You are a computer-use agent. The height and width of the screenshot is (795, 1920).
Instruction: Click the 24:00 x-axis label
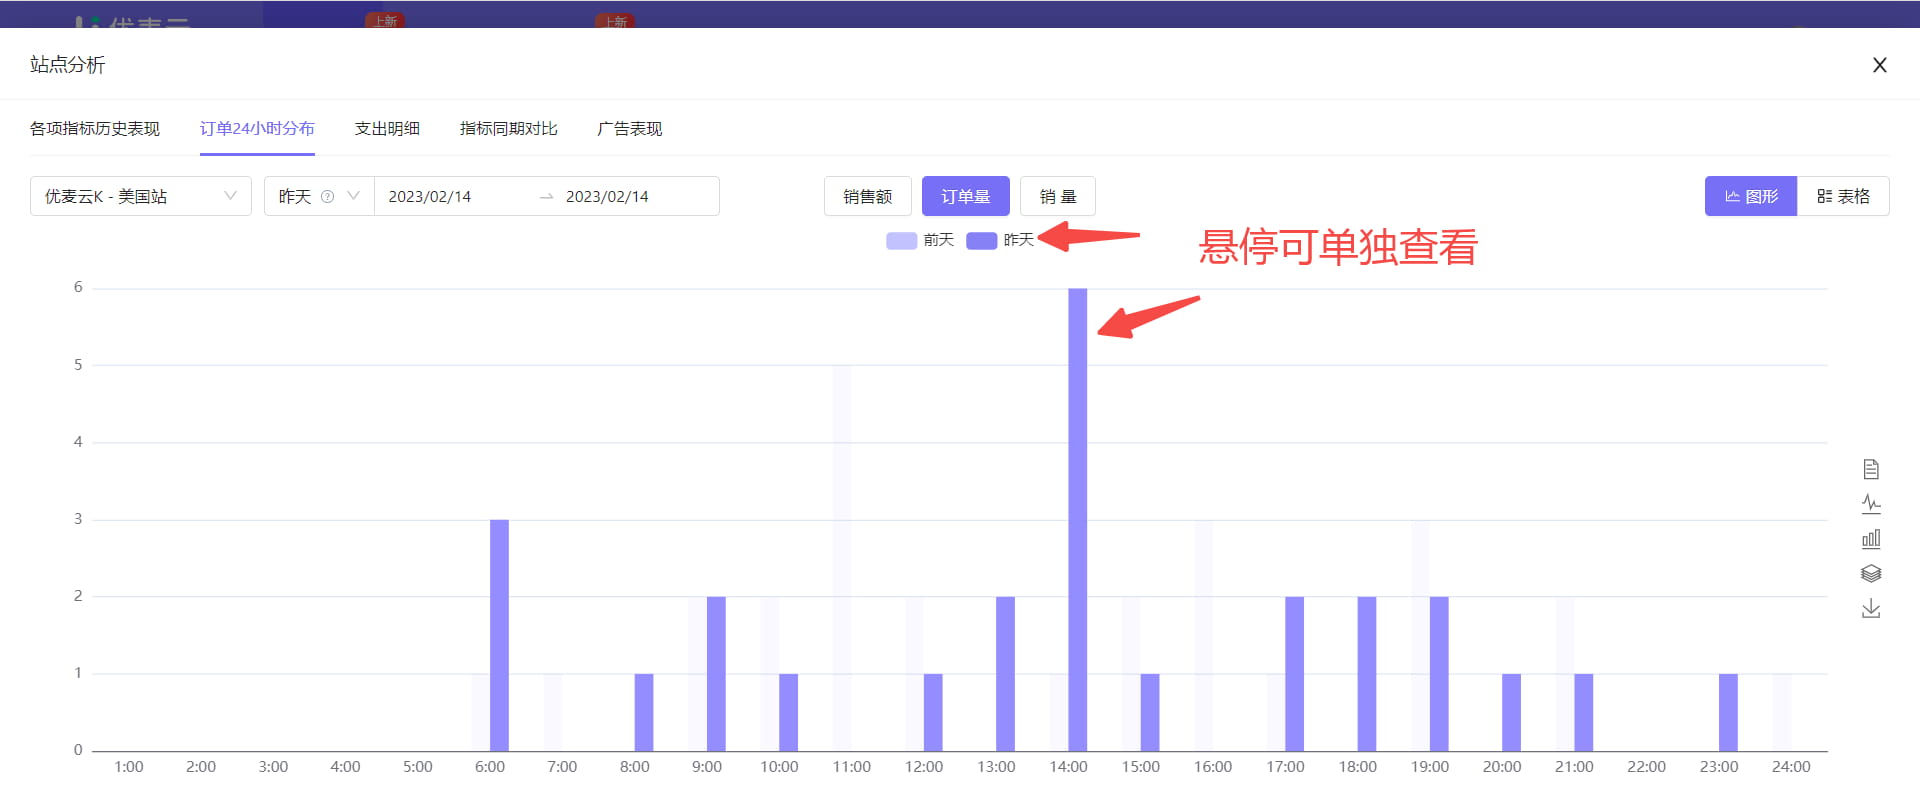coord(1791,767)
